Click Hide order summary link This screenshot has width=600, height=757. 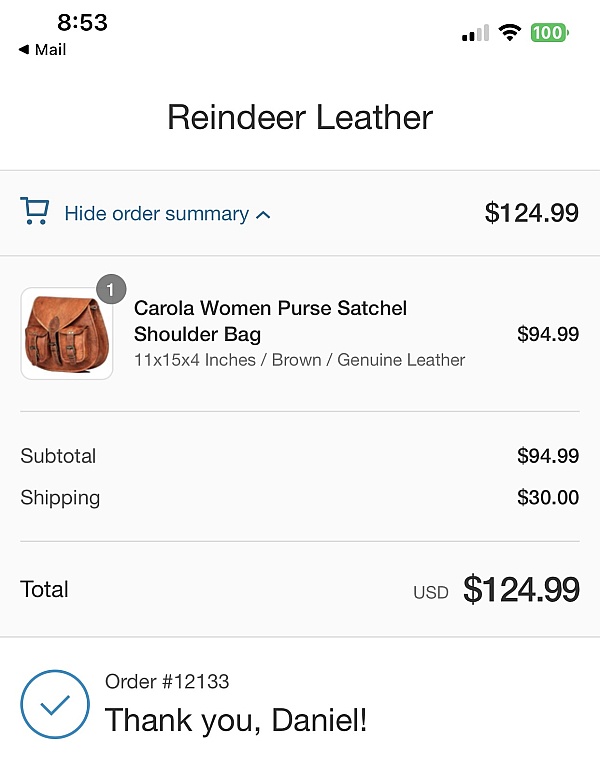[x=157, y=213]
